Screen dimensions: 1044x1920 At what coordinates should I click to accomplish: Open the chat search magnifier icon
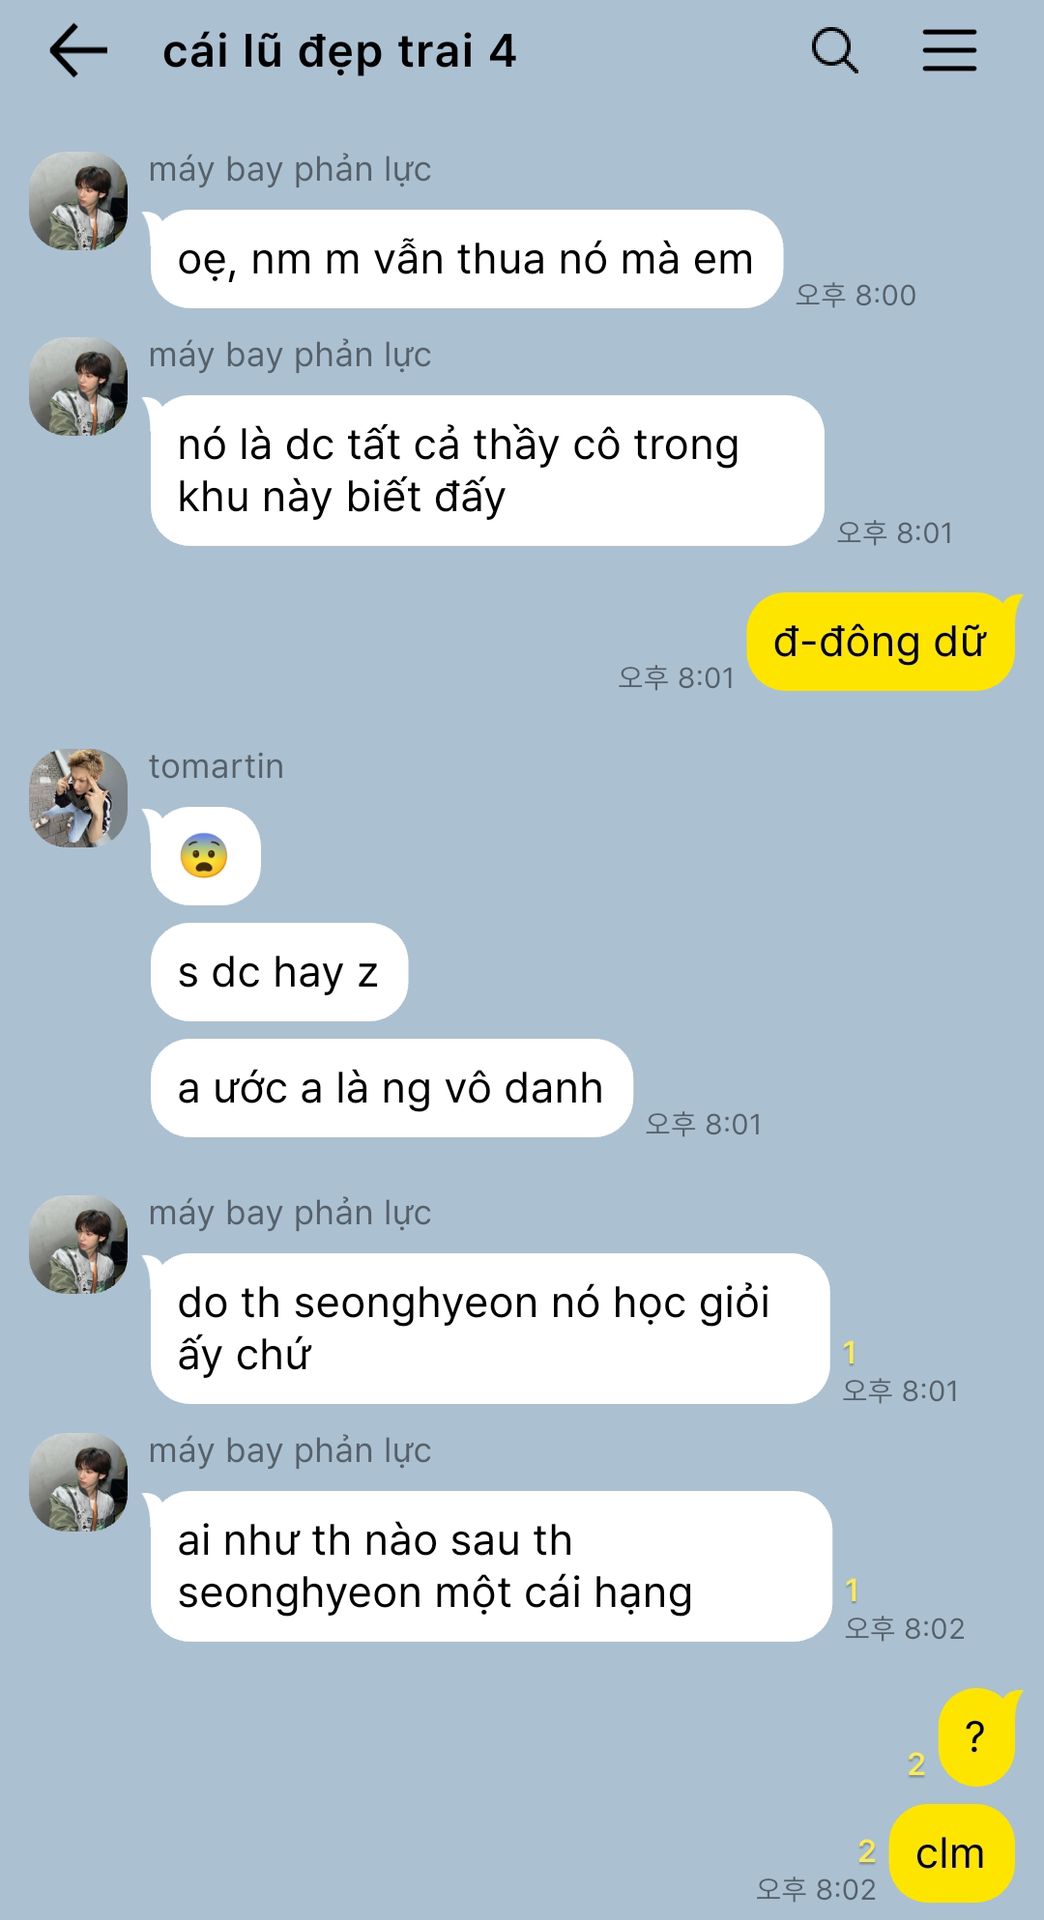pyautogui.click(x=835, y=50)
